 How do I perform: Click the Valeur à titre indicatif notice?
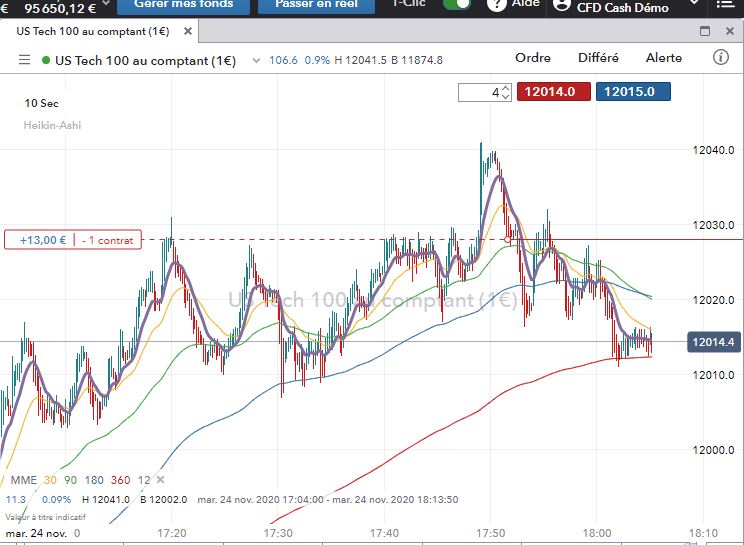[46, 517]
